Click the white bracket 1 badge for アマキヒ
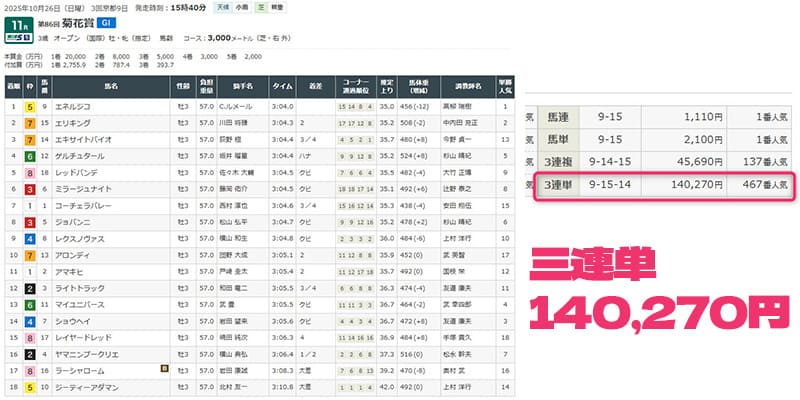This screenshot has height=400, width=800. coord(30,272)
